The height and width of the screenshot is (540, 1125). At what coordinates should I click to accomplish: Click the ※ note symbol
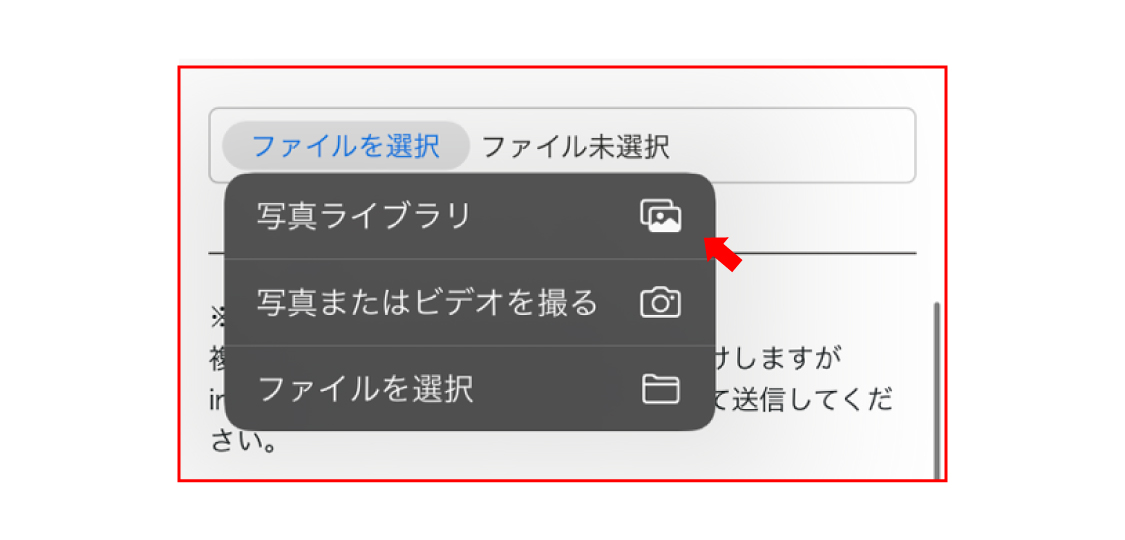pos(217,318)
